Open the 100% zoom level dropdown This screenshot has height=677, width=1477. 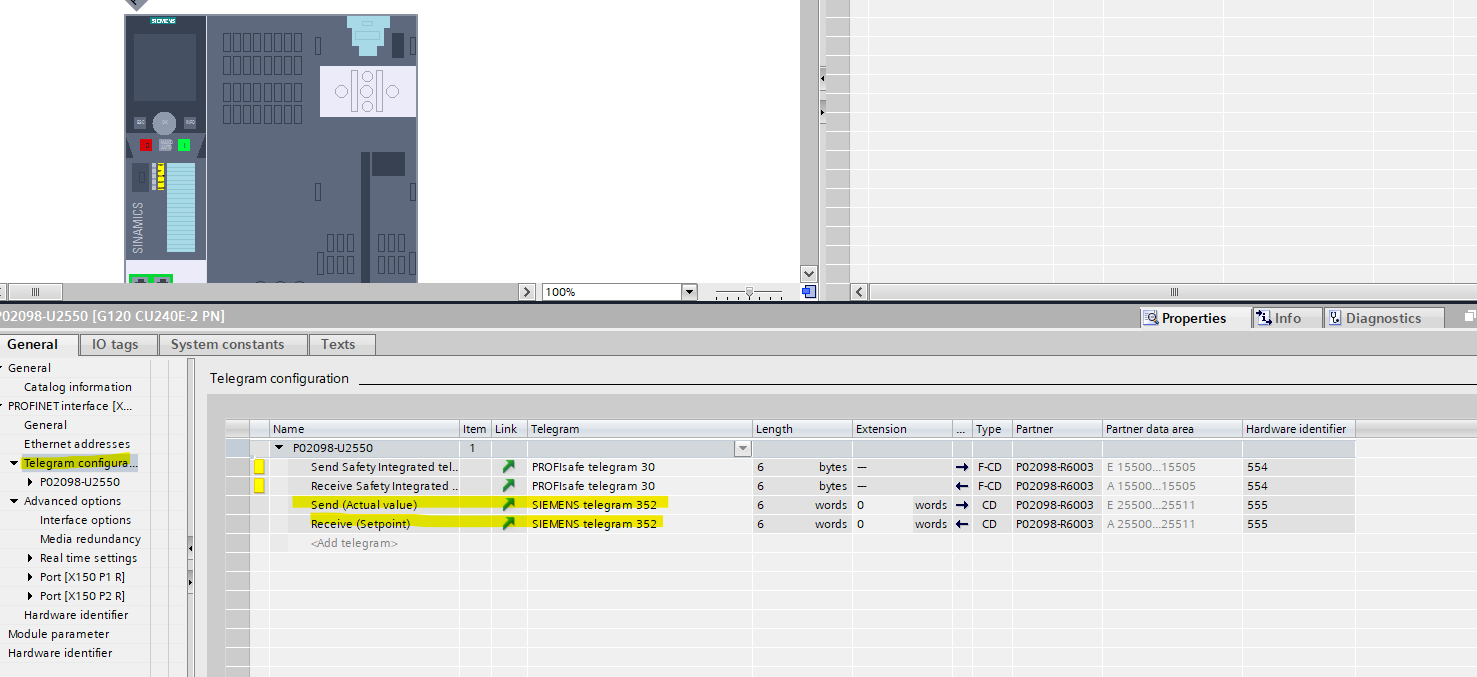coord(688,292)
